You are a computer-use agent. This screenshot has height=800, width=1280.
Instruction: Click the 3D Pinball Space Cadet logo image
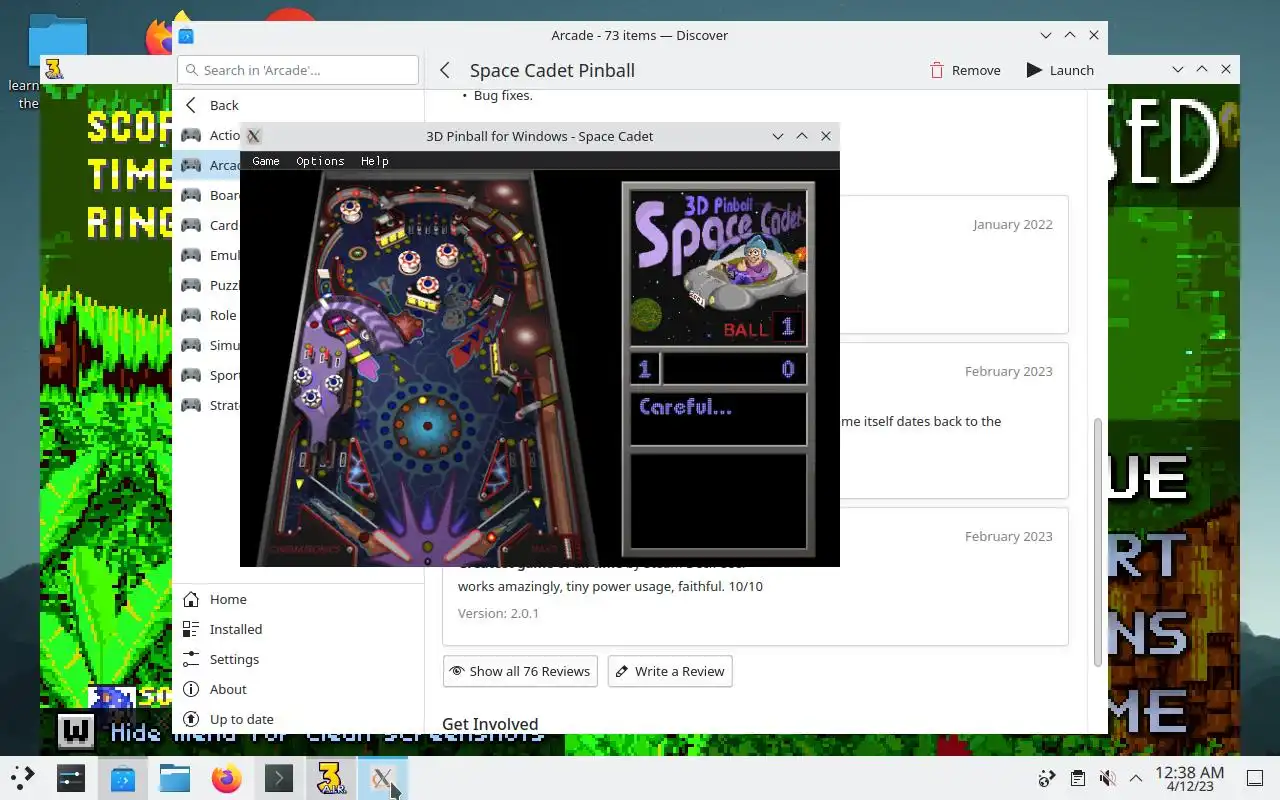pyautogui.click(x=718, y=266)
